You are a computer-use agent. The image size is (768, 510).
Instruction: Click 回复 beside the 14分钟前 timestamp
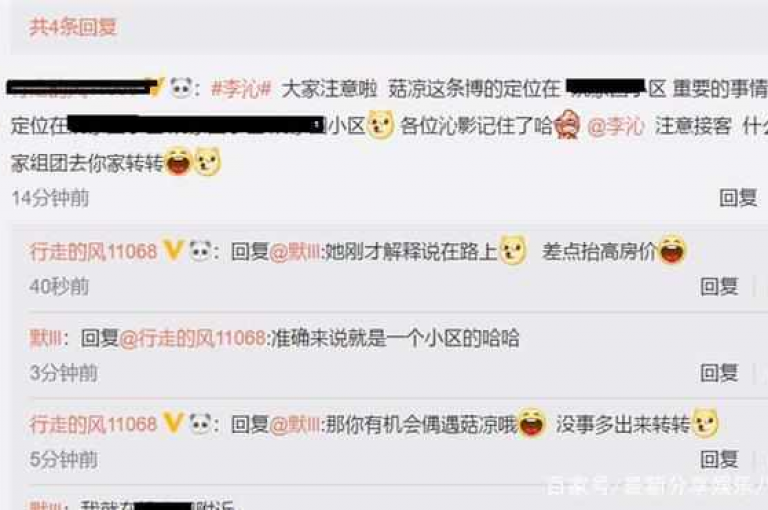click(738, 198)
